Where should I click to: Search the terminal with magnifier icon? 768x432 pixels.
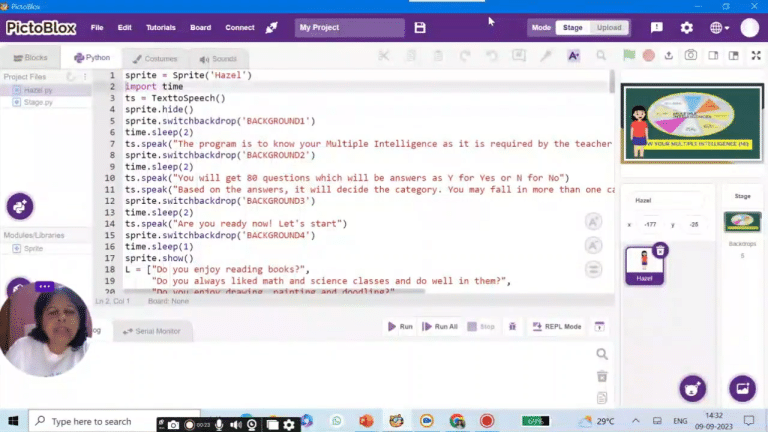tap(602, 354)
